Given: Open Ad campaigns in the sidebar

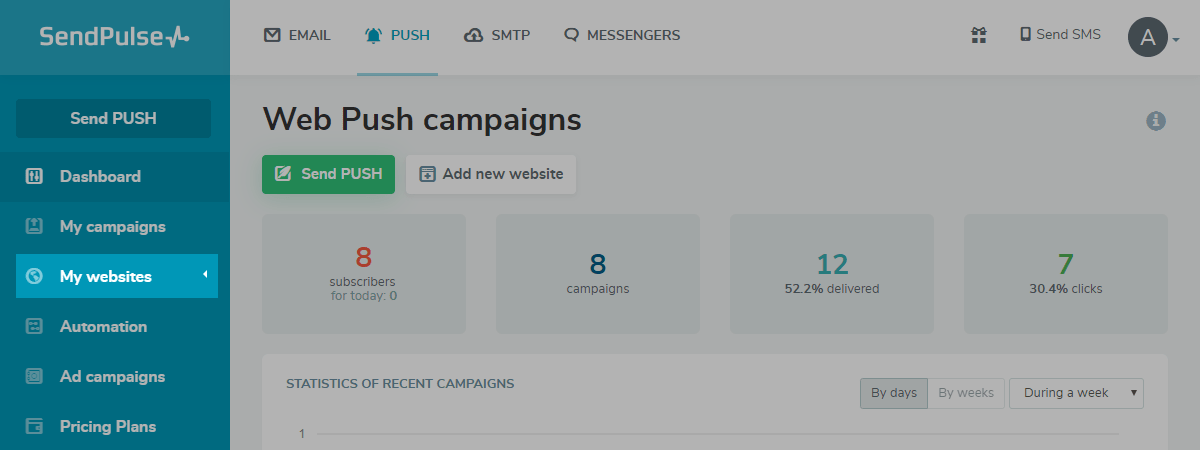Looking at the screenshot, I should tap(115, 376).
